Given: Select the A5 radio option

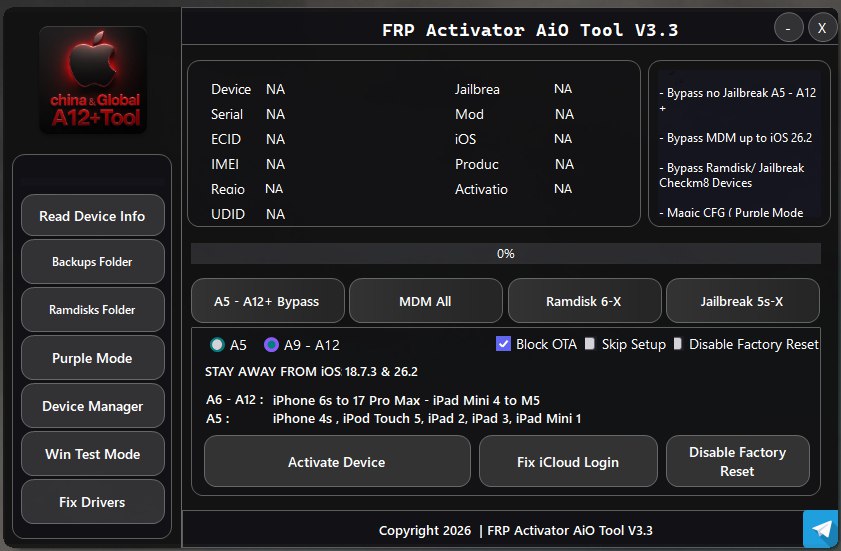Looking at the screenshot, I should coord(217,345).
